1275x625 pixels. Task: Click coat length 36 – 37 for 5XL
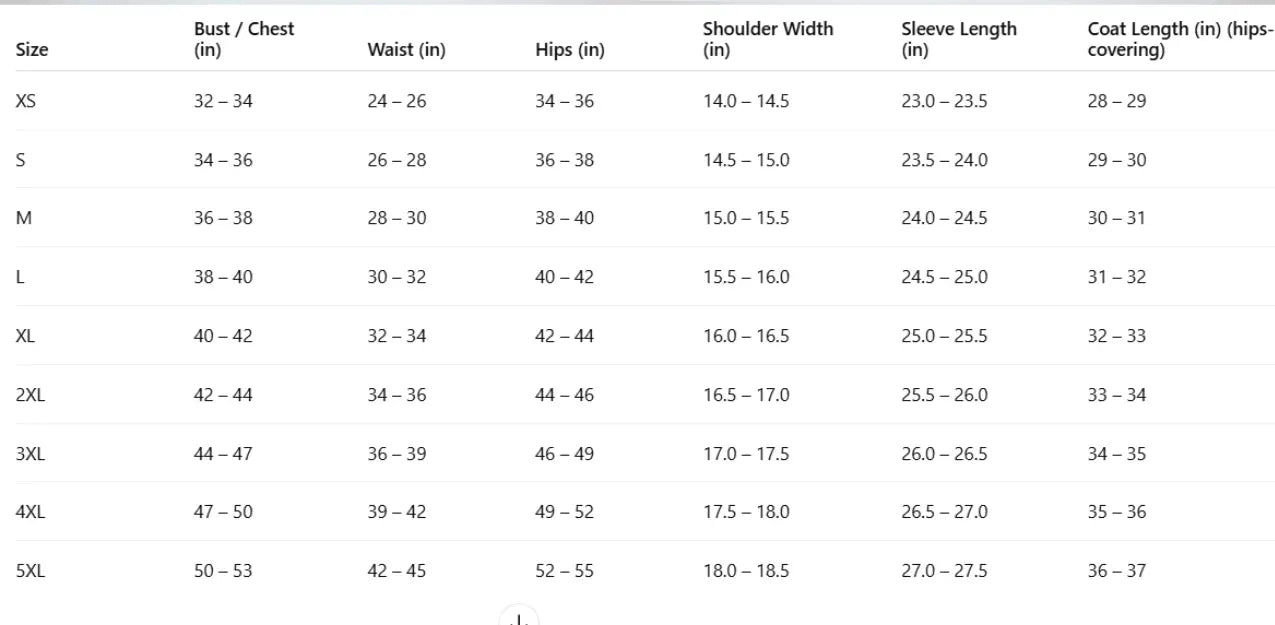(x=1116, y=571)
